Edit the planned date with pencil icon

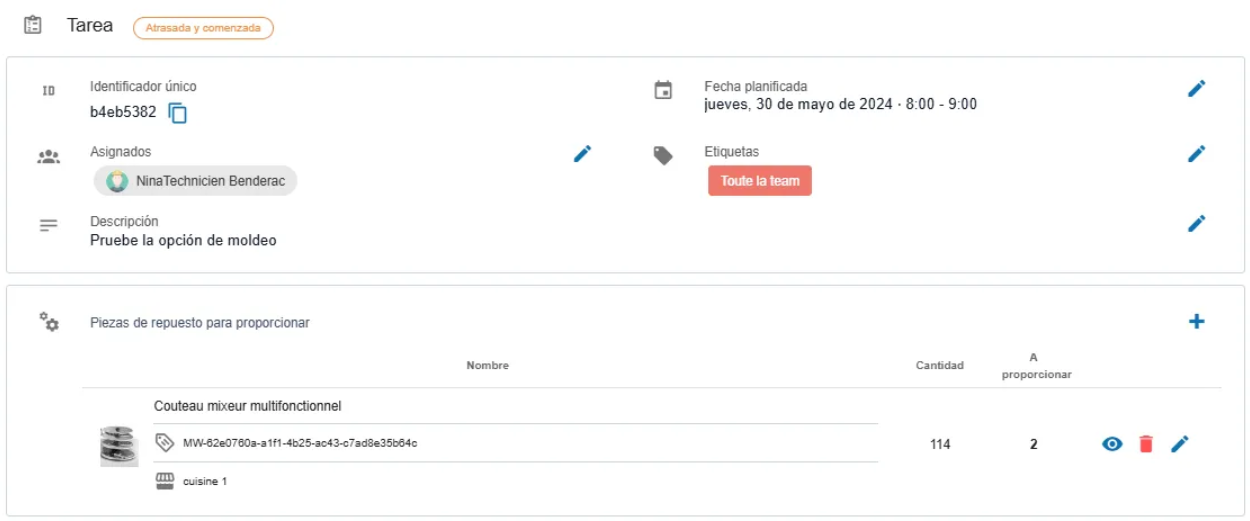pos(1196,89)
